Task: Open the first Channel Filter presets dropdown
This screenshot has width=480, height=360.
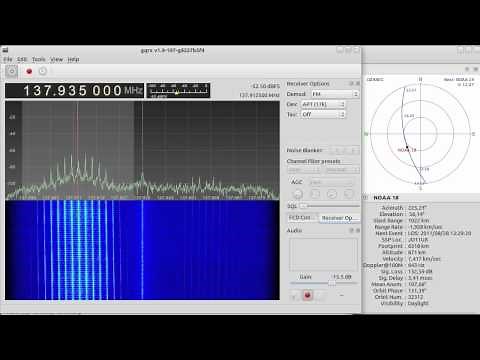Action: [x=304, y=170]
